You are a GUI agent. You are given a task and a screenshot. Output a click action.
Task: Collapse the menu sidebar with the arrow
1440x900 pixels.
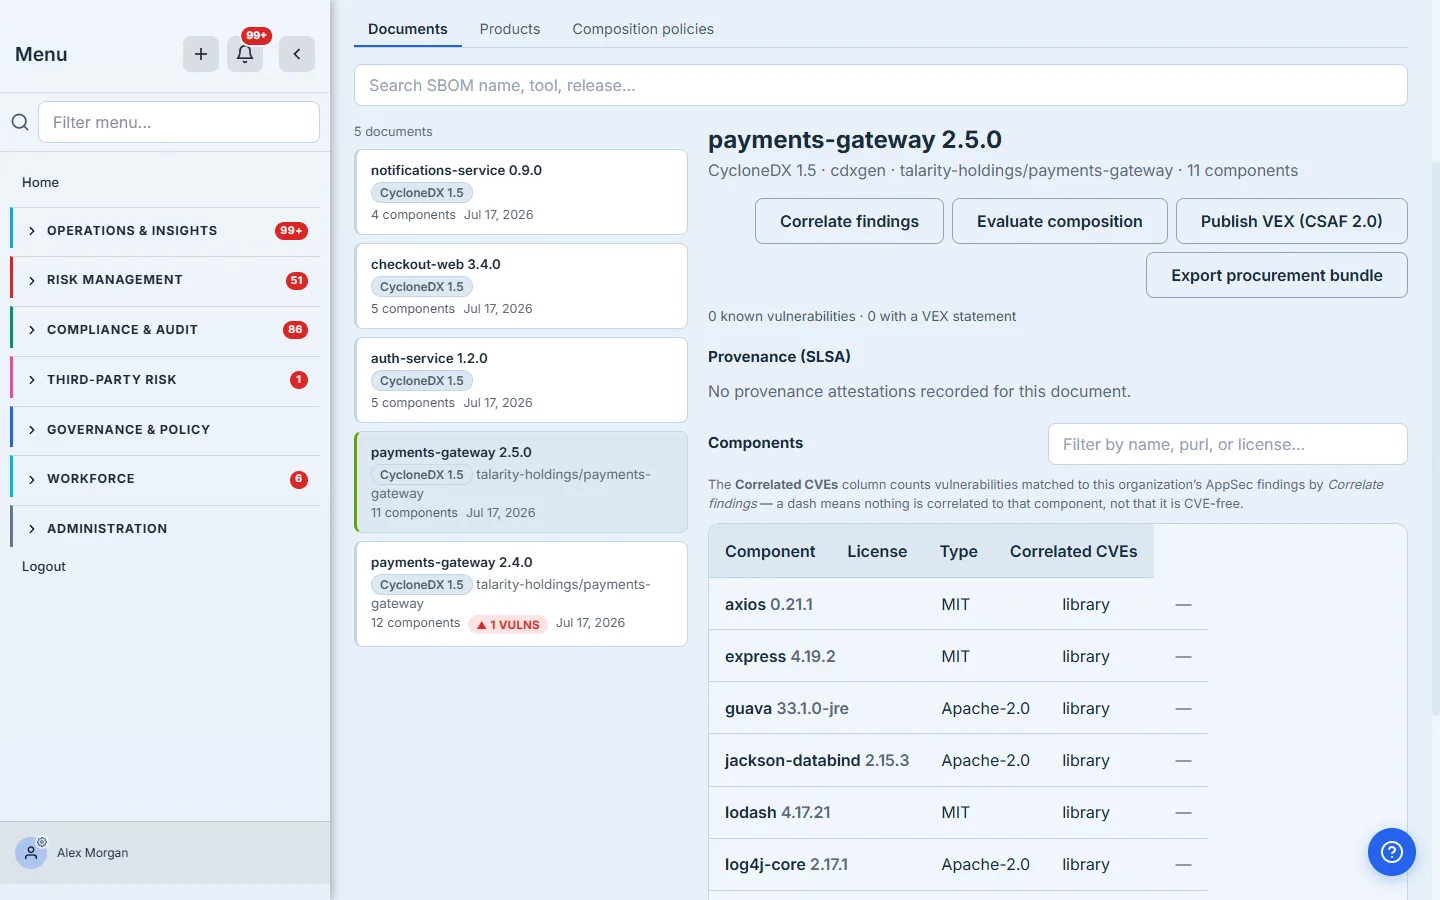pyautogui.click(x=297, y=54)
